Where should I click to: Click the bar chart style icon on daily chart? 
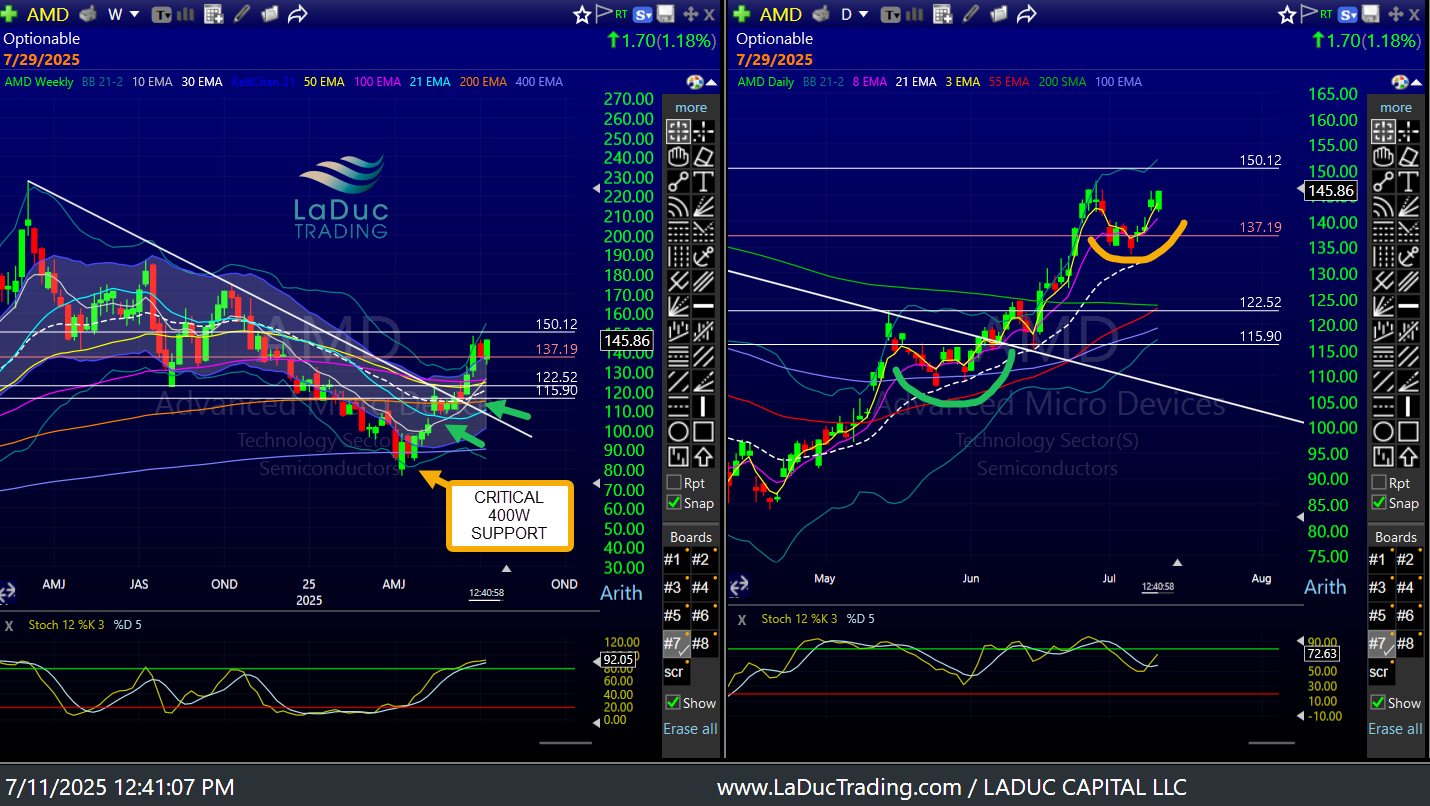point(914,14)
